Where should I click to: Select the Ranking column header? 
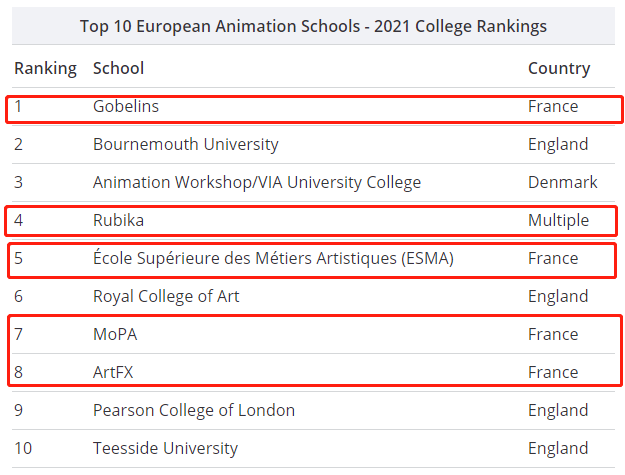45,69
